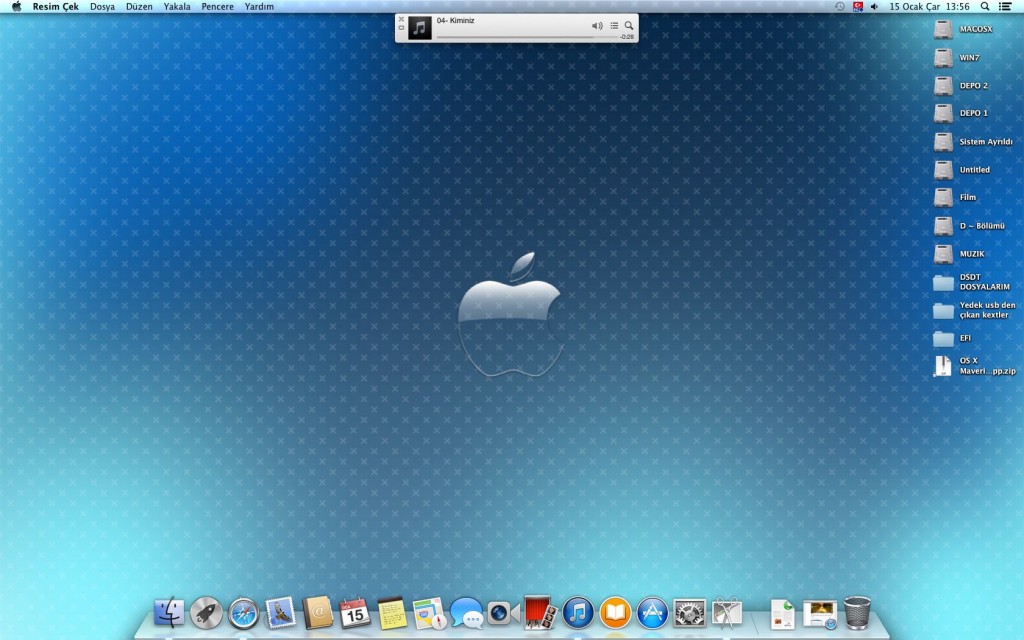Open Calendar icon showing 15

355,613
